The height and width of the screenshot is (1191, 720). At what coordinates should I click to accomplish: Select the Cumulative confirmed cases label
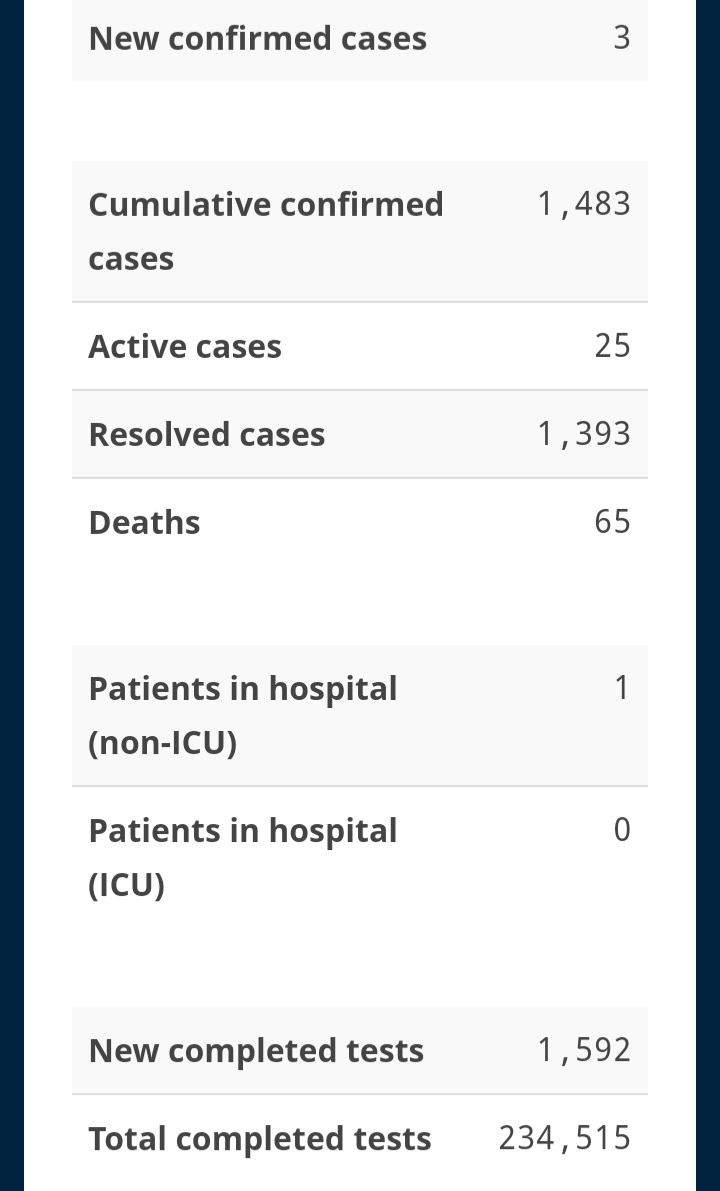pyautogui.click(x=266, y=231)
